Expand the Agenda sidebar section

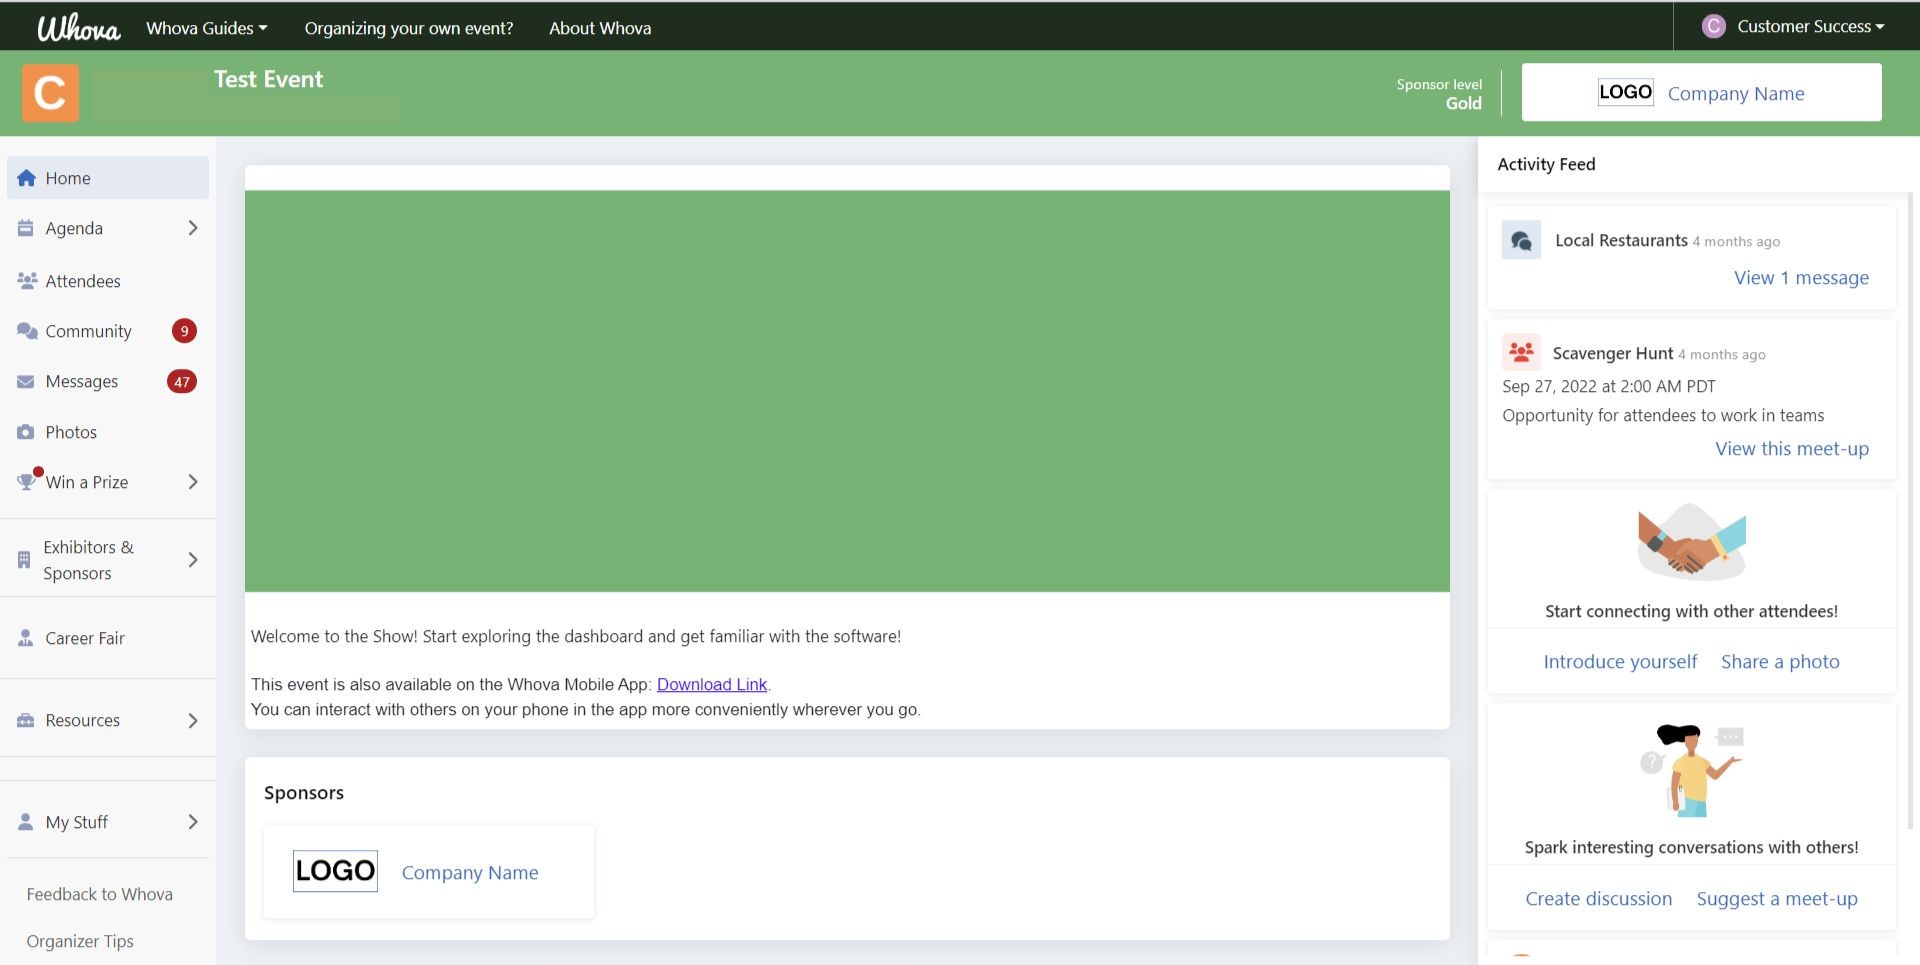tap(193, 228)
